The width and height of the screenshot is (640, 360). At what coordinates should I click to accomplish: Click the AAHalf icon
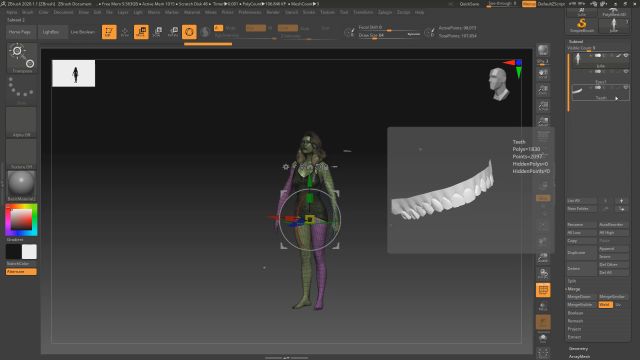pos(543,121)
